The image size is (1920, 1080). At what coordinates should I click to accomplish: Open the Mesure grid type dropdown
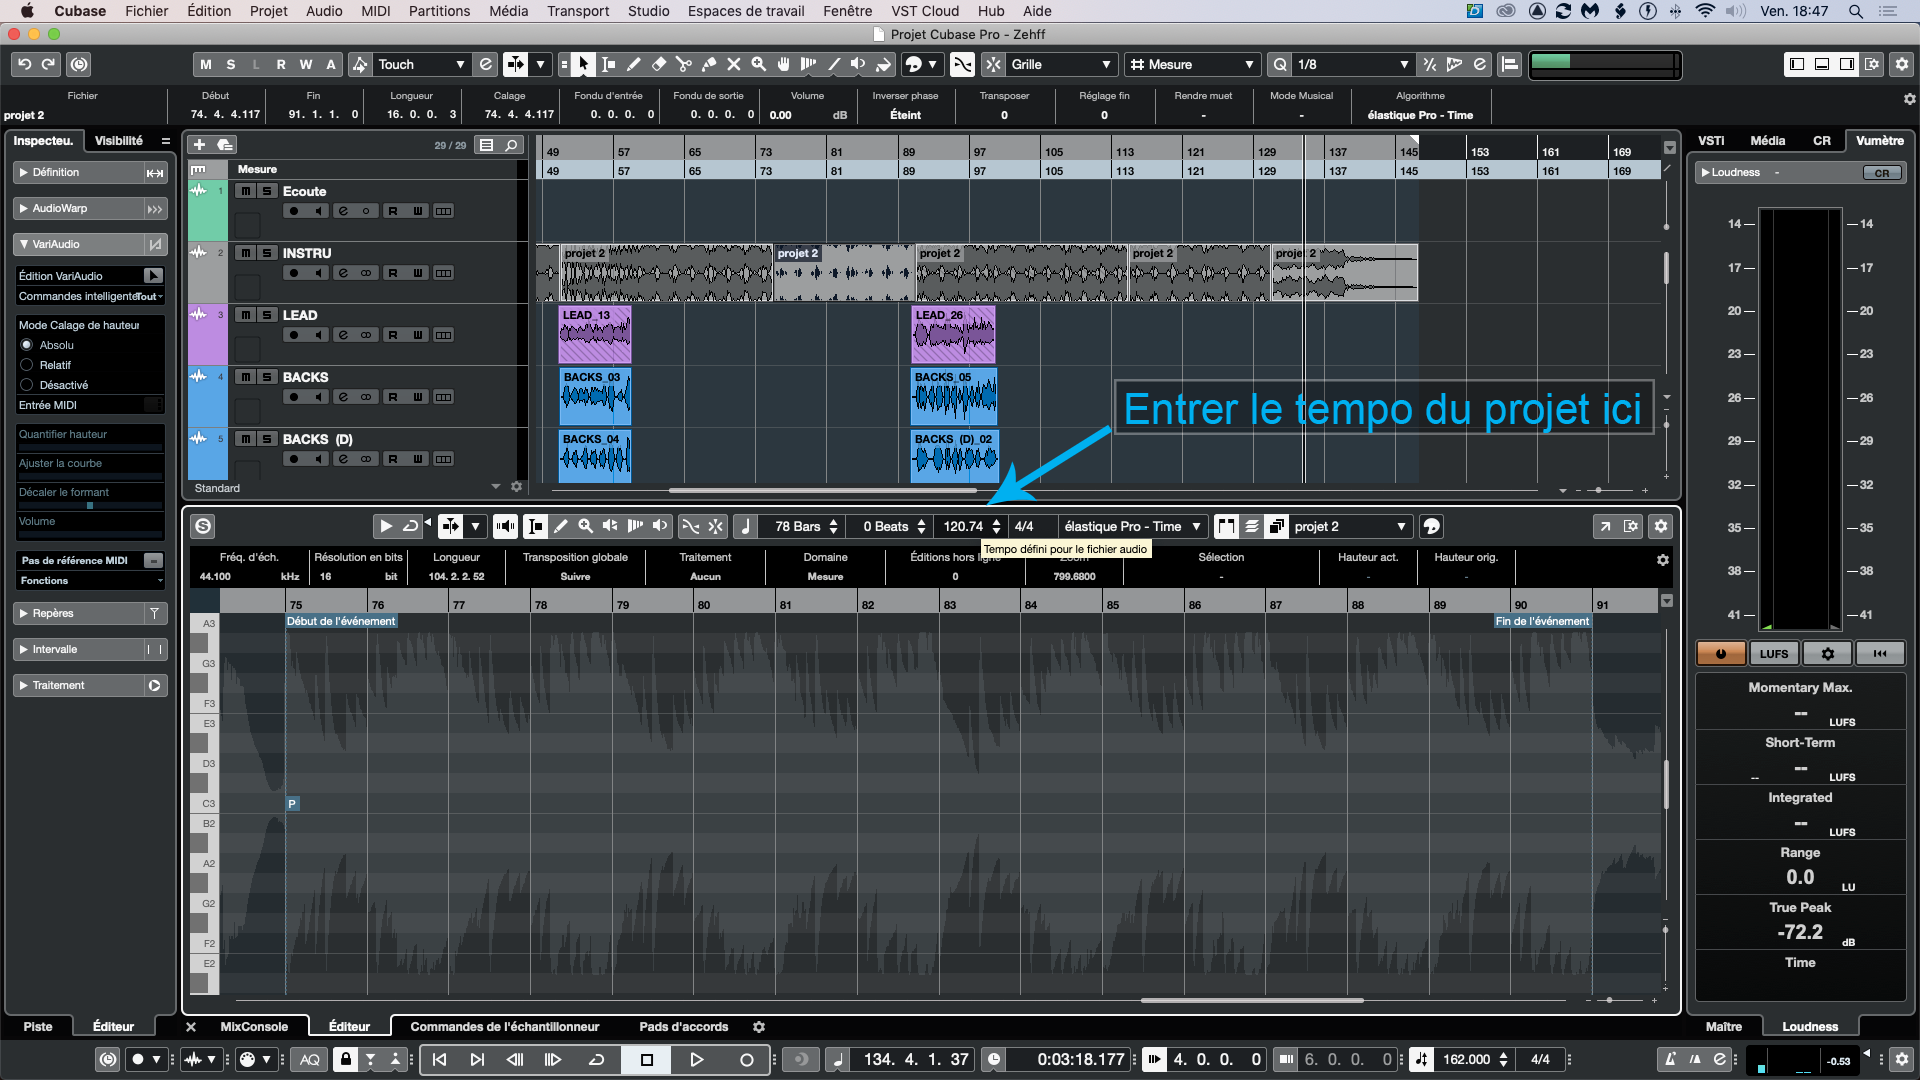point(1191,64)
